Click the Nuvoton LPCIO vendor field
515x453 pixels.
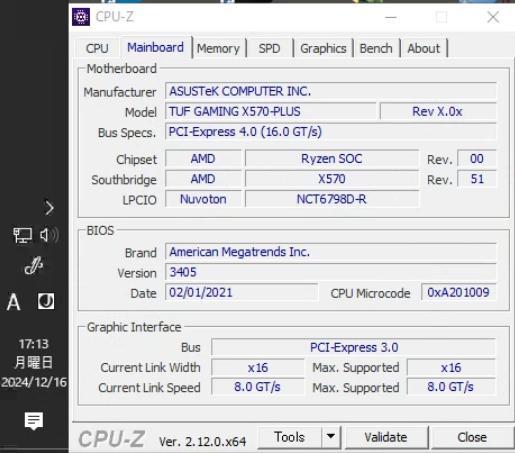[203, 199]
